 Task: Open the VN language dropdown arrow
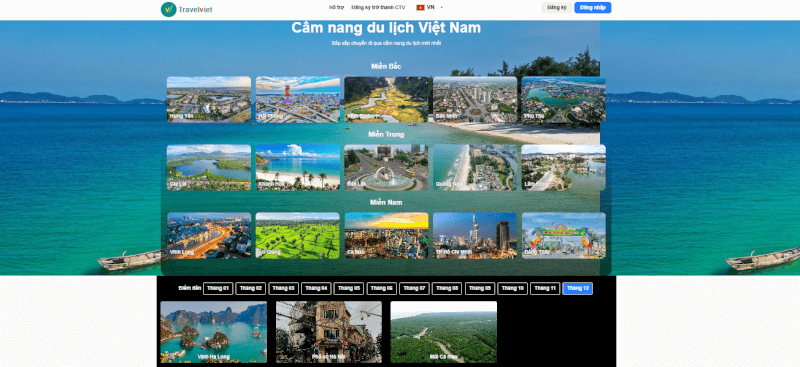(x=441, y=8)
